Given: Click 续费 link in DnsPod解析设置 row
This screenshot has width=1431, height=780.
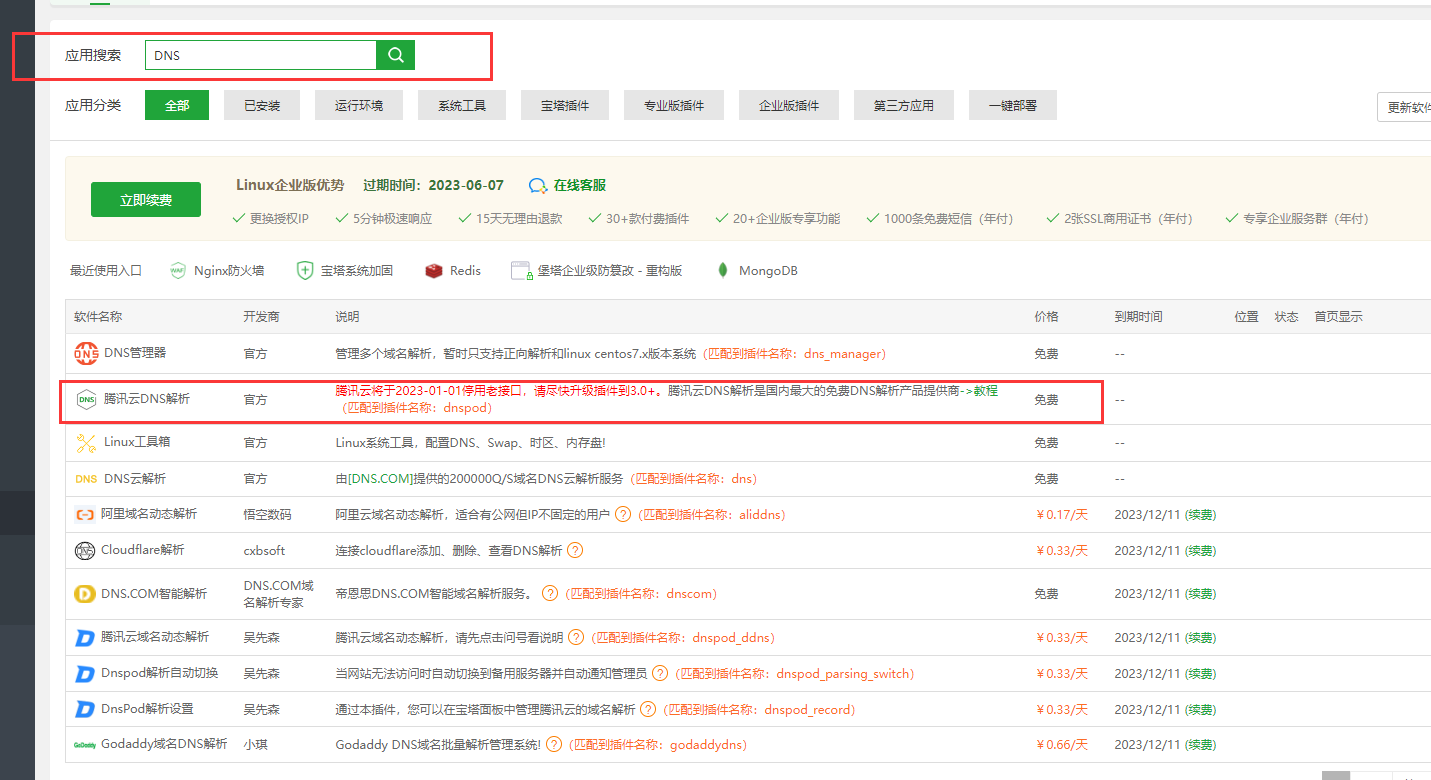Looking at the screenshot, I should (1200, 710).
